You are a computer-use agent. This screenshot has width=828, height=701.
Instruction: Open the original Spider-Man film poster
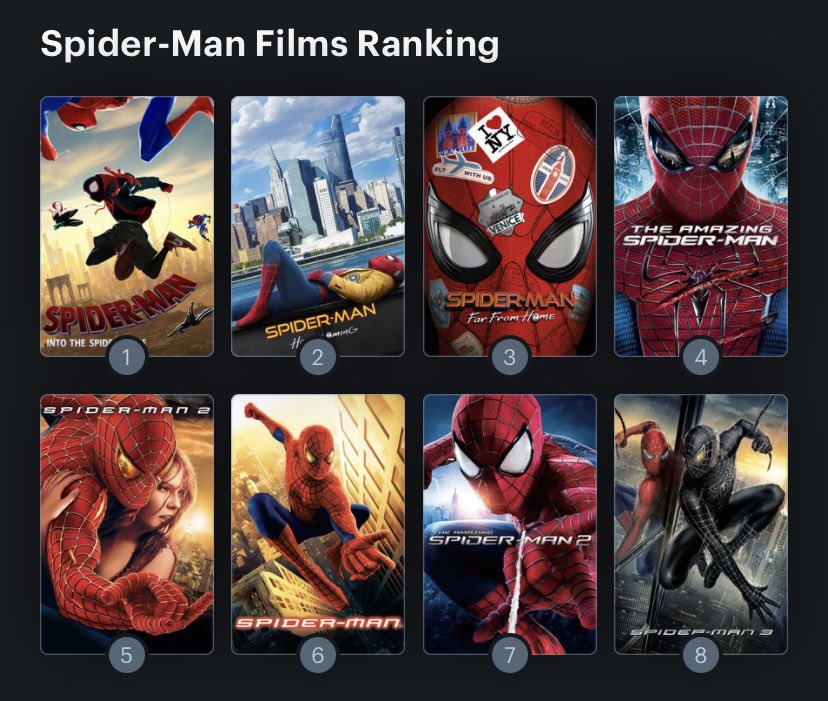click(x=318, y=524)
